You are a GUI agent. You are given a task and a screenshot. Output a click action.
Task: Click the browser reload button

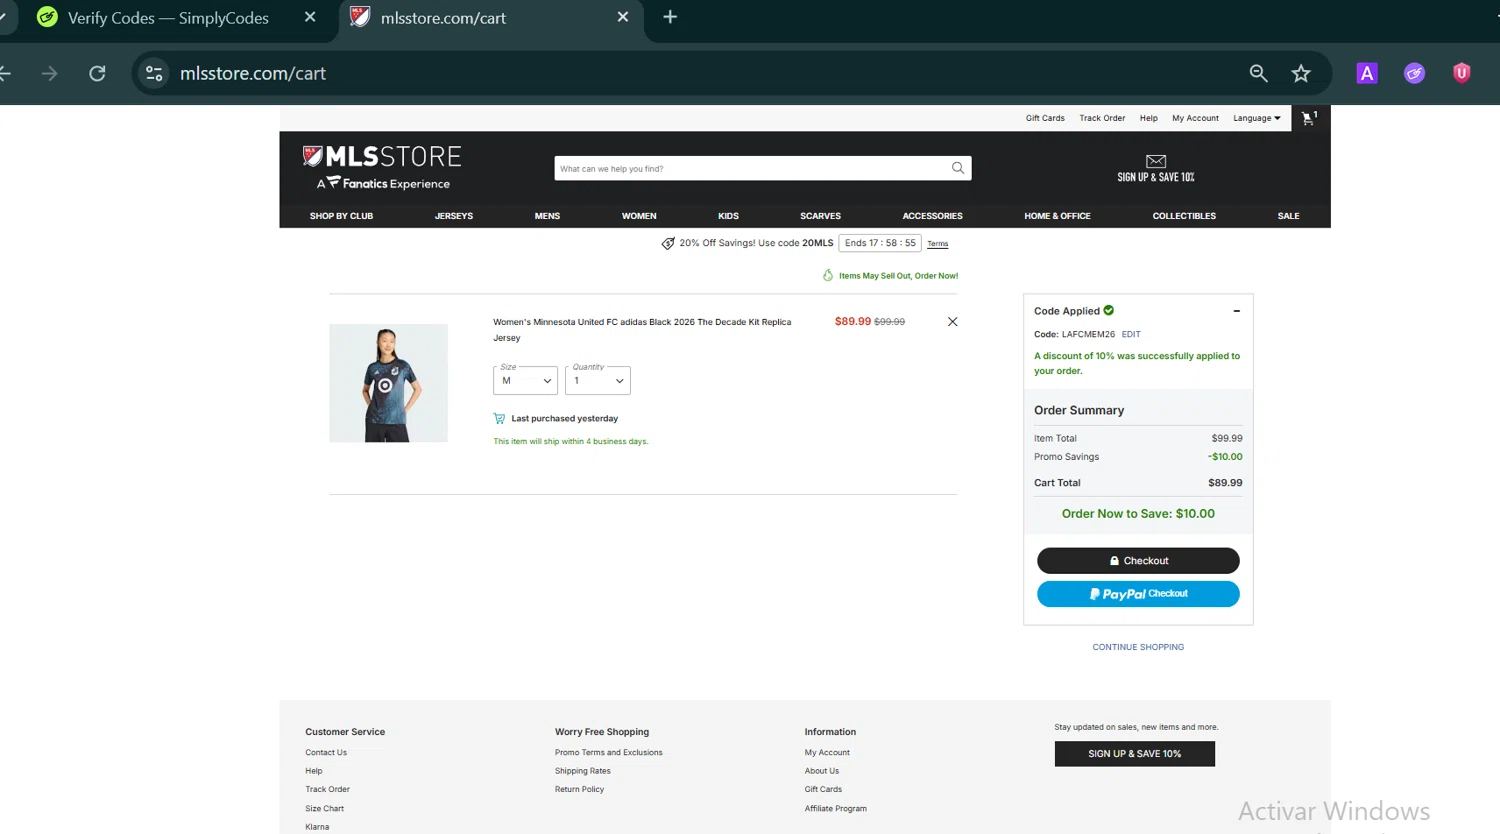(97, 73)
